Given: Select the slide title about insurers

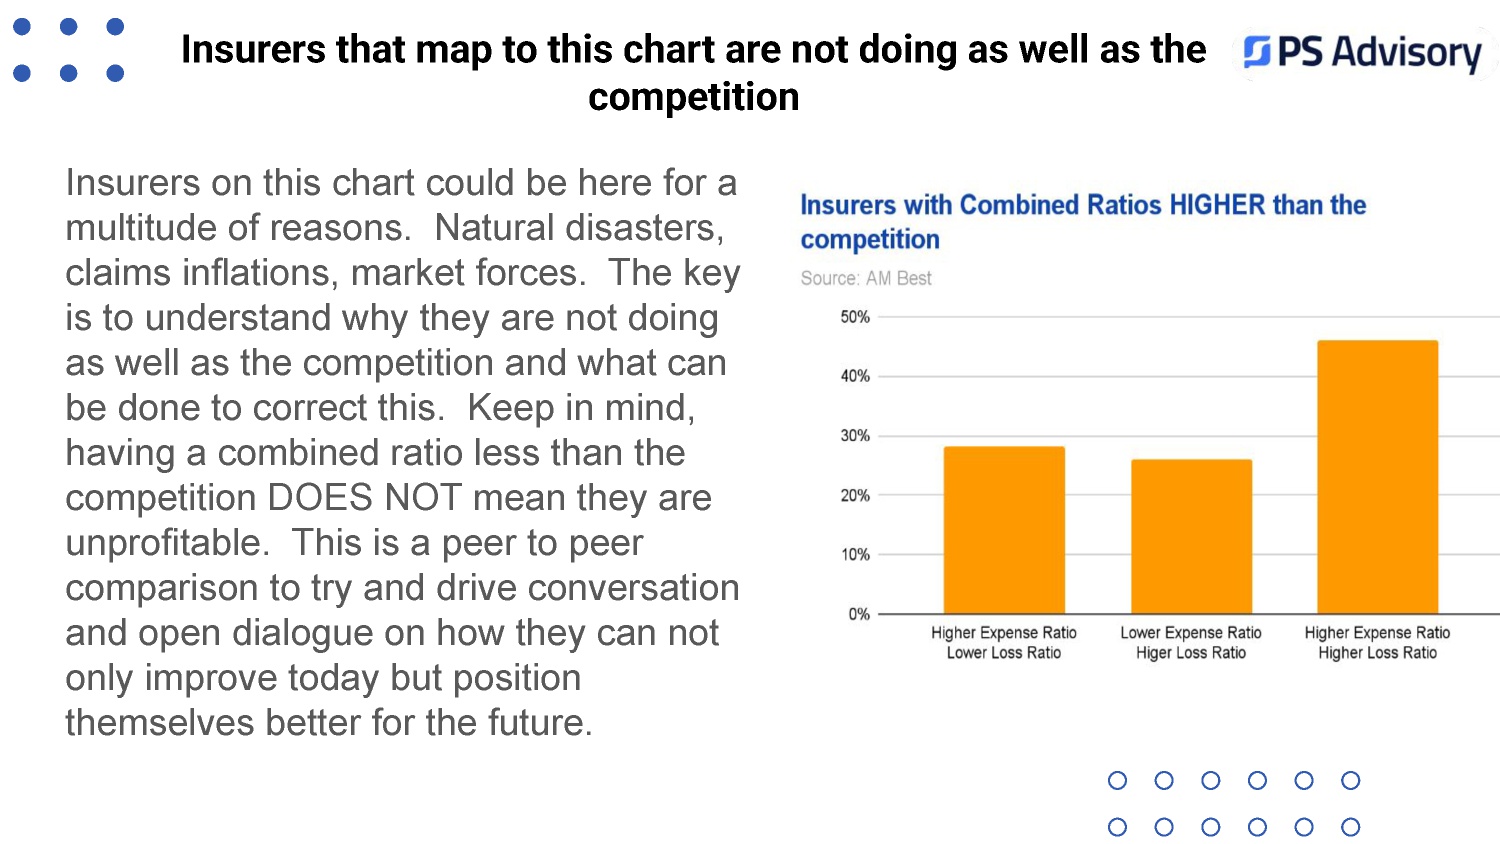Looking at the screenshot, I should tap(693, 73).
